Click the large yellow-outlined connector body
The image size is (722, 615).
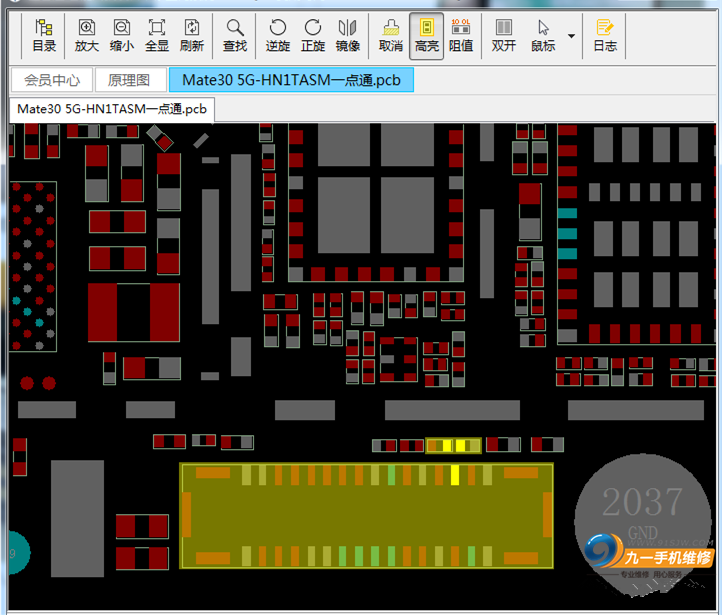[x=367, y=516]
